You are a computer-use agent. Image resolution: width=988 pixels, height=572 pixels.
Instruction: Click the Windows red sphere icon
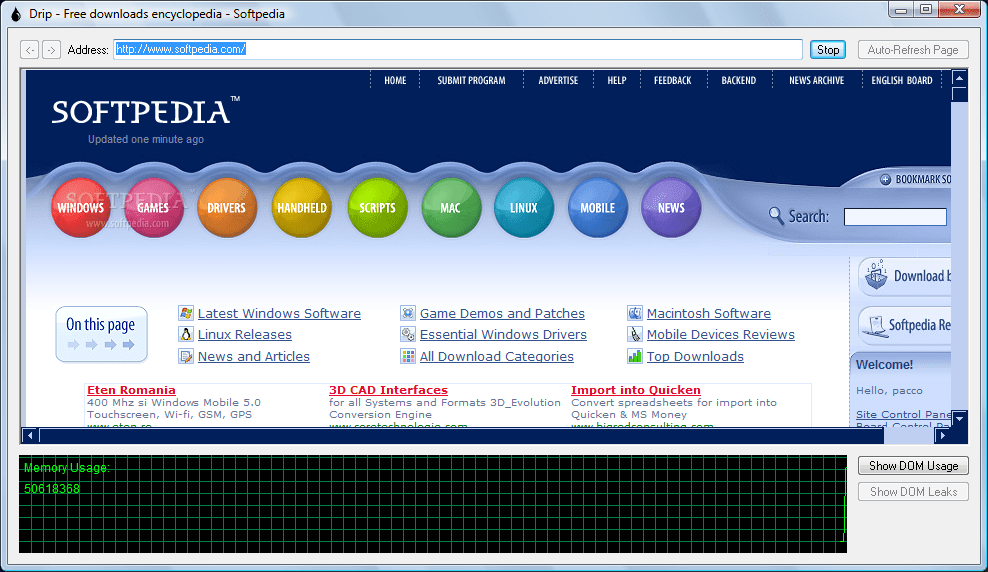point(81,208)
